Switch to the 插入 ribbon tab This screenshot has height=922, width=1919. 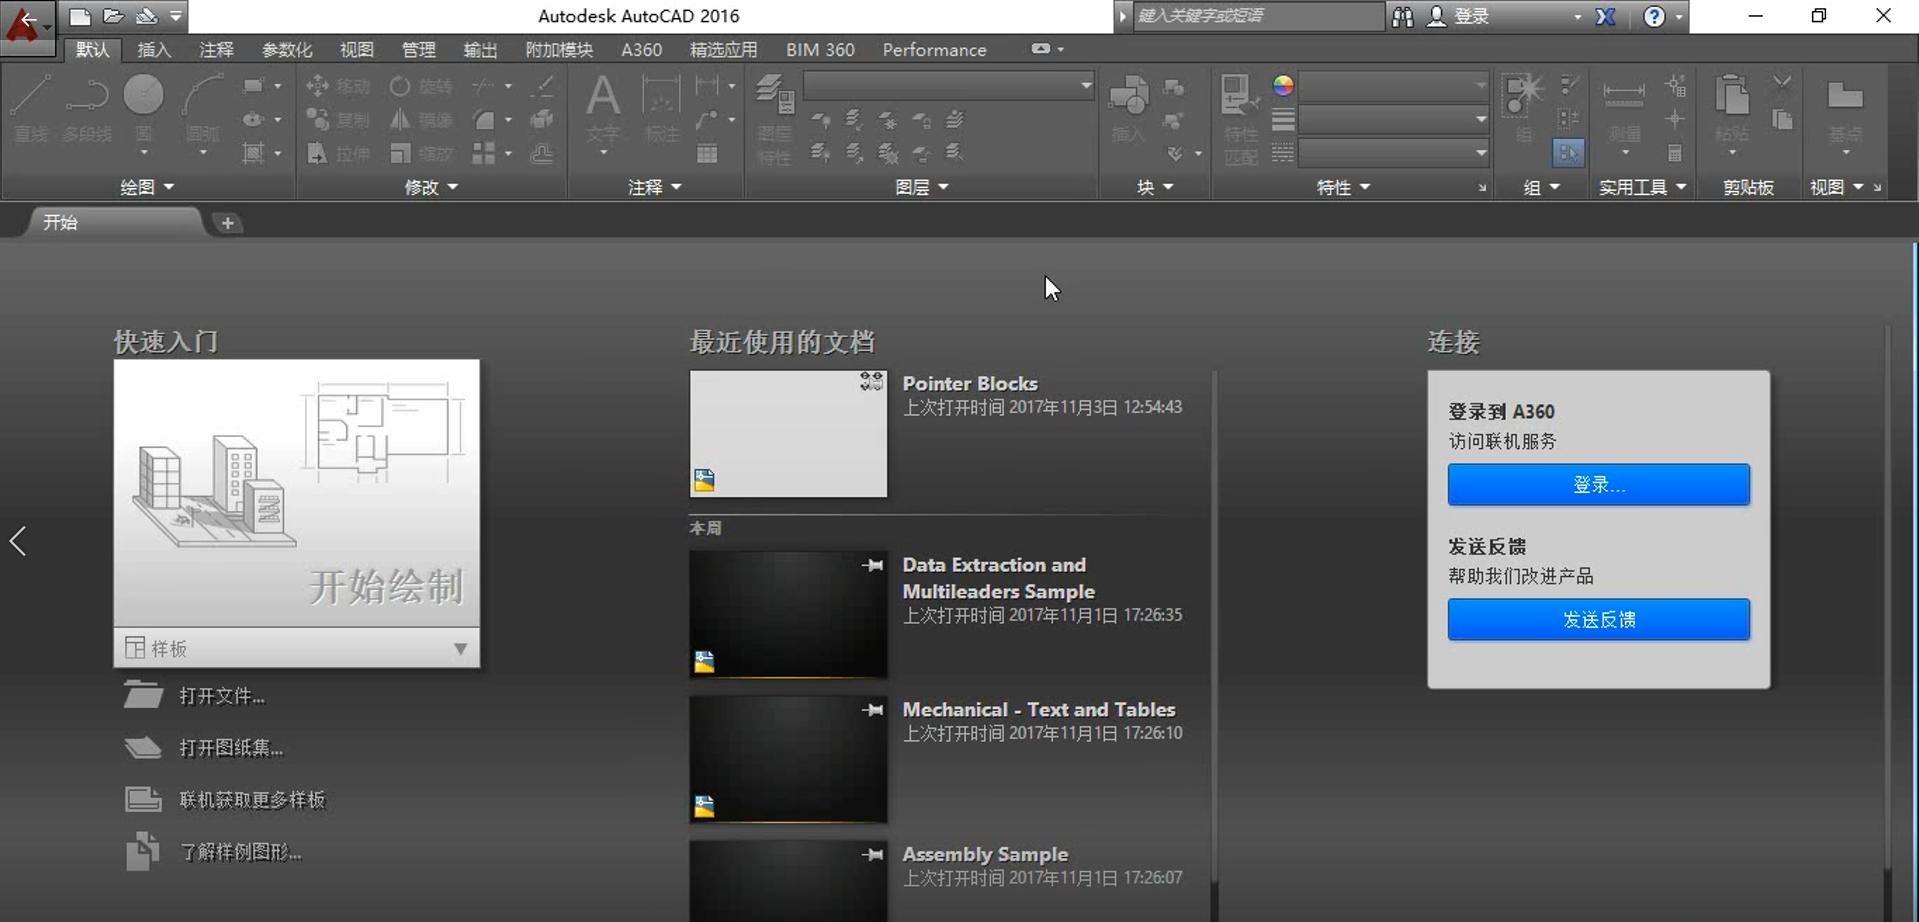[154, 50]
